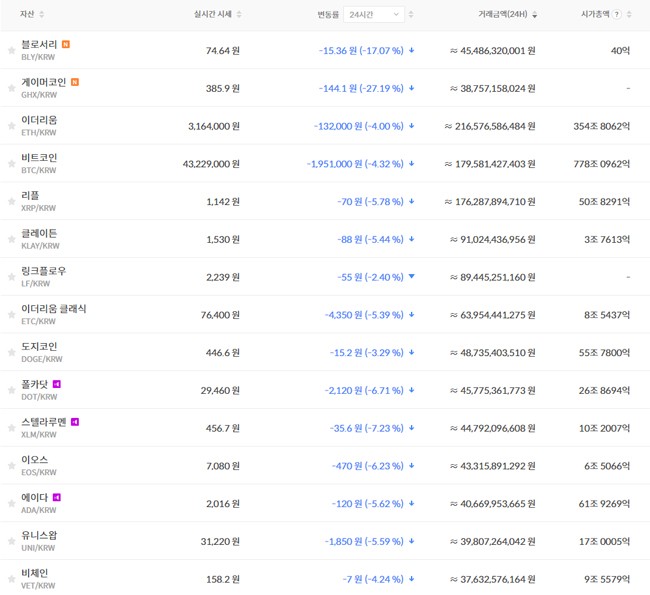650x595 pixels.
Task: Mark 리플 XRP/KRW as favorite
Action: [x=12, y=202]
